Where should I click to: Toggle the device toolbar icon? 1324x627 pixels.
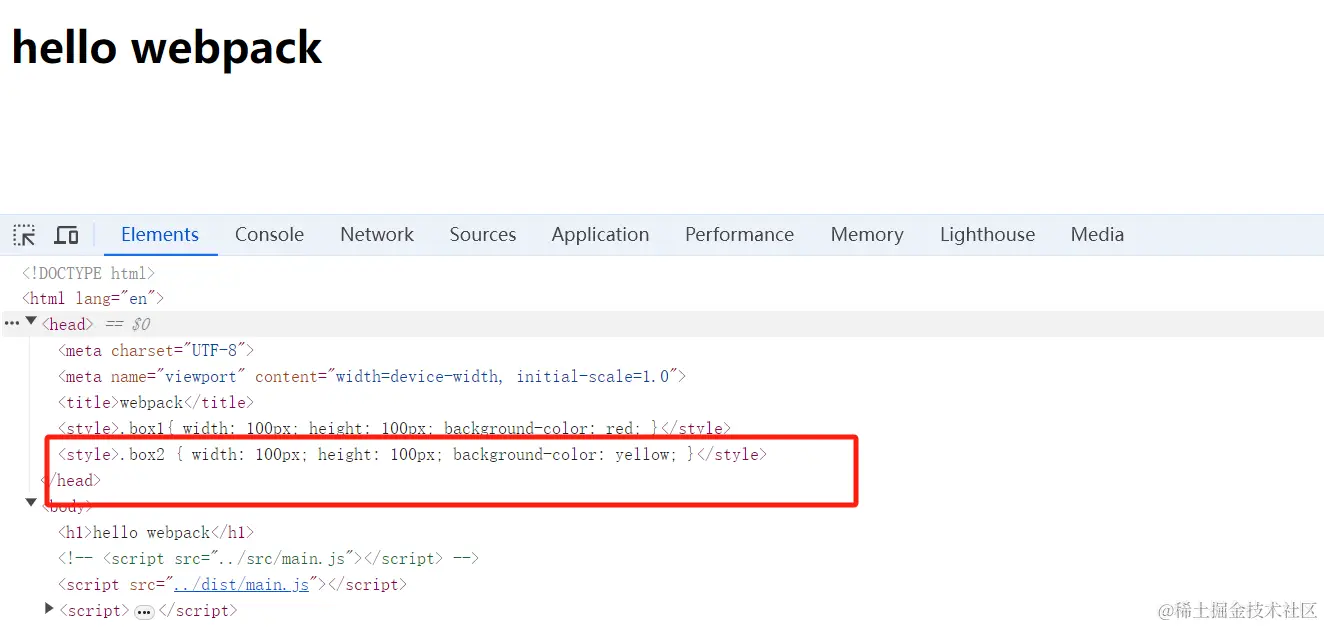66,235
